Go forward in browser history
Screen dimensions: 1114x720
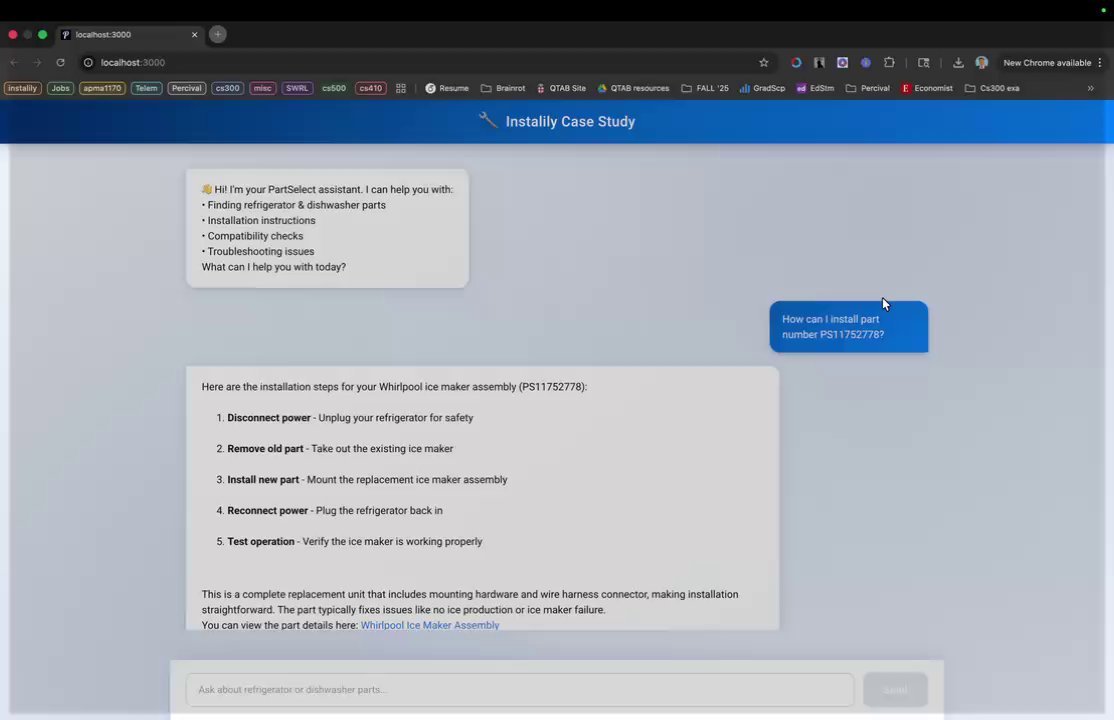(x=37, y=63)
